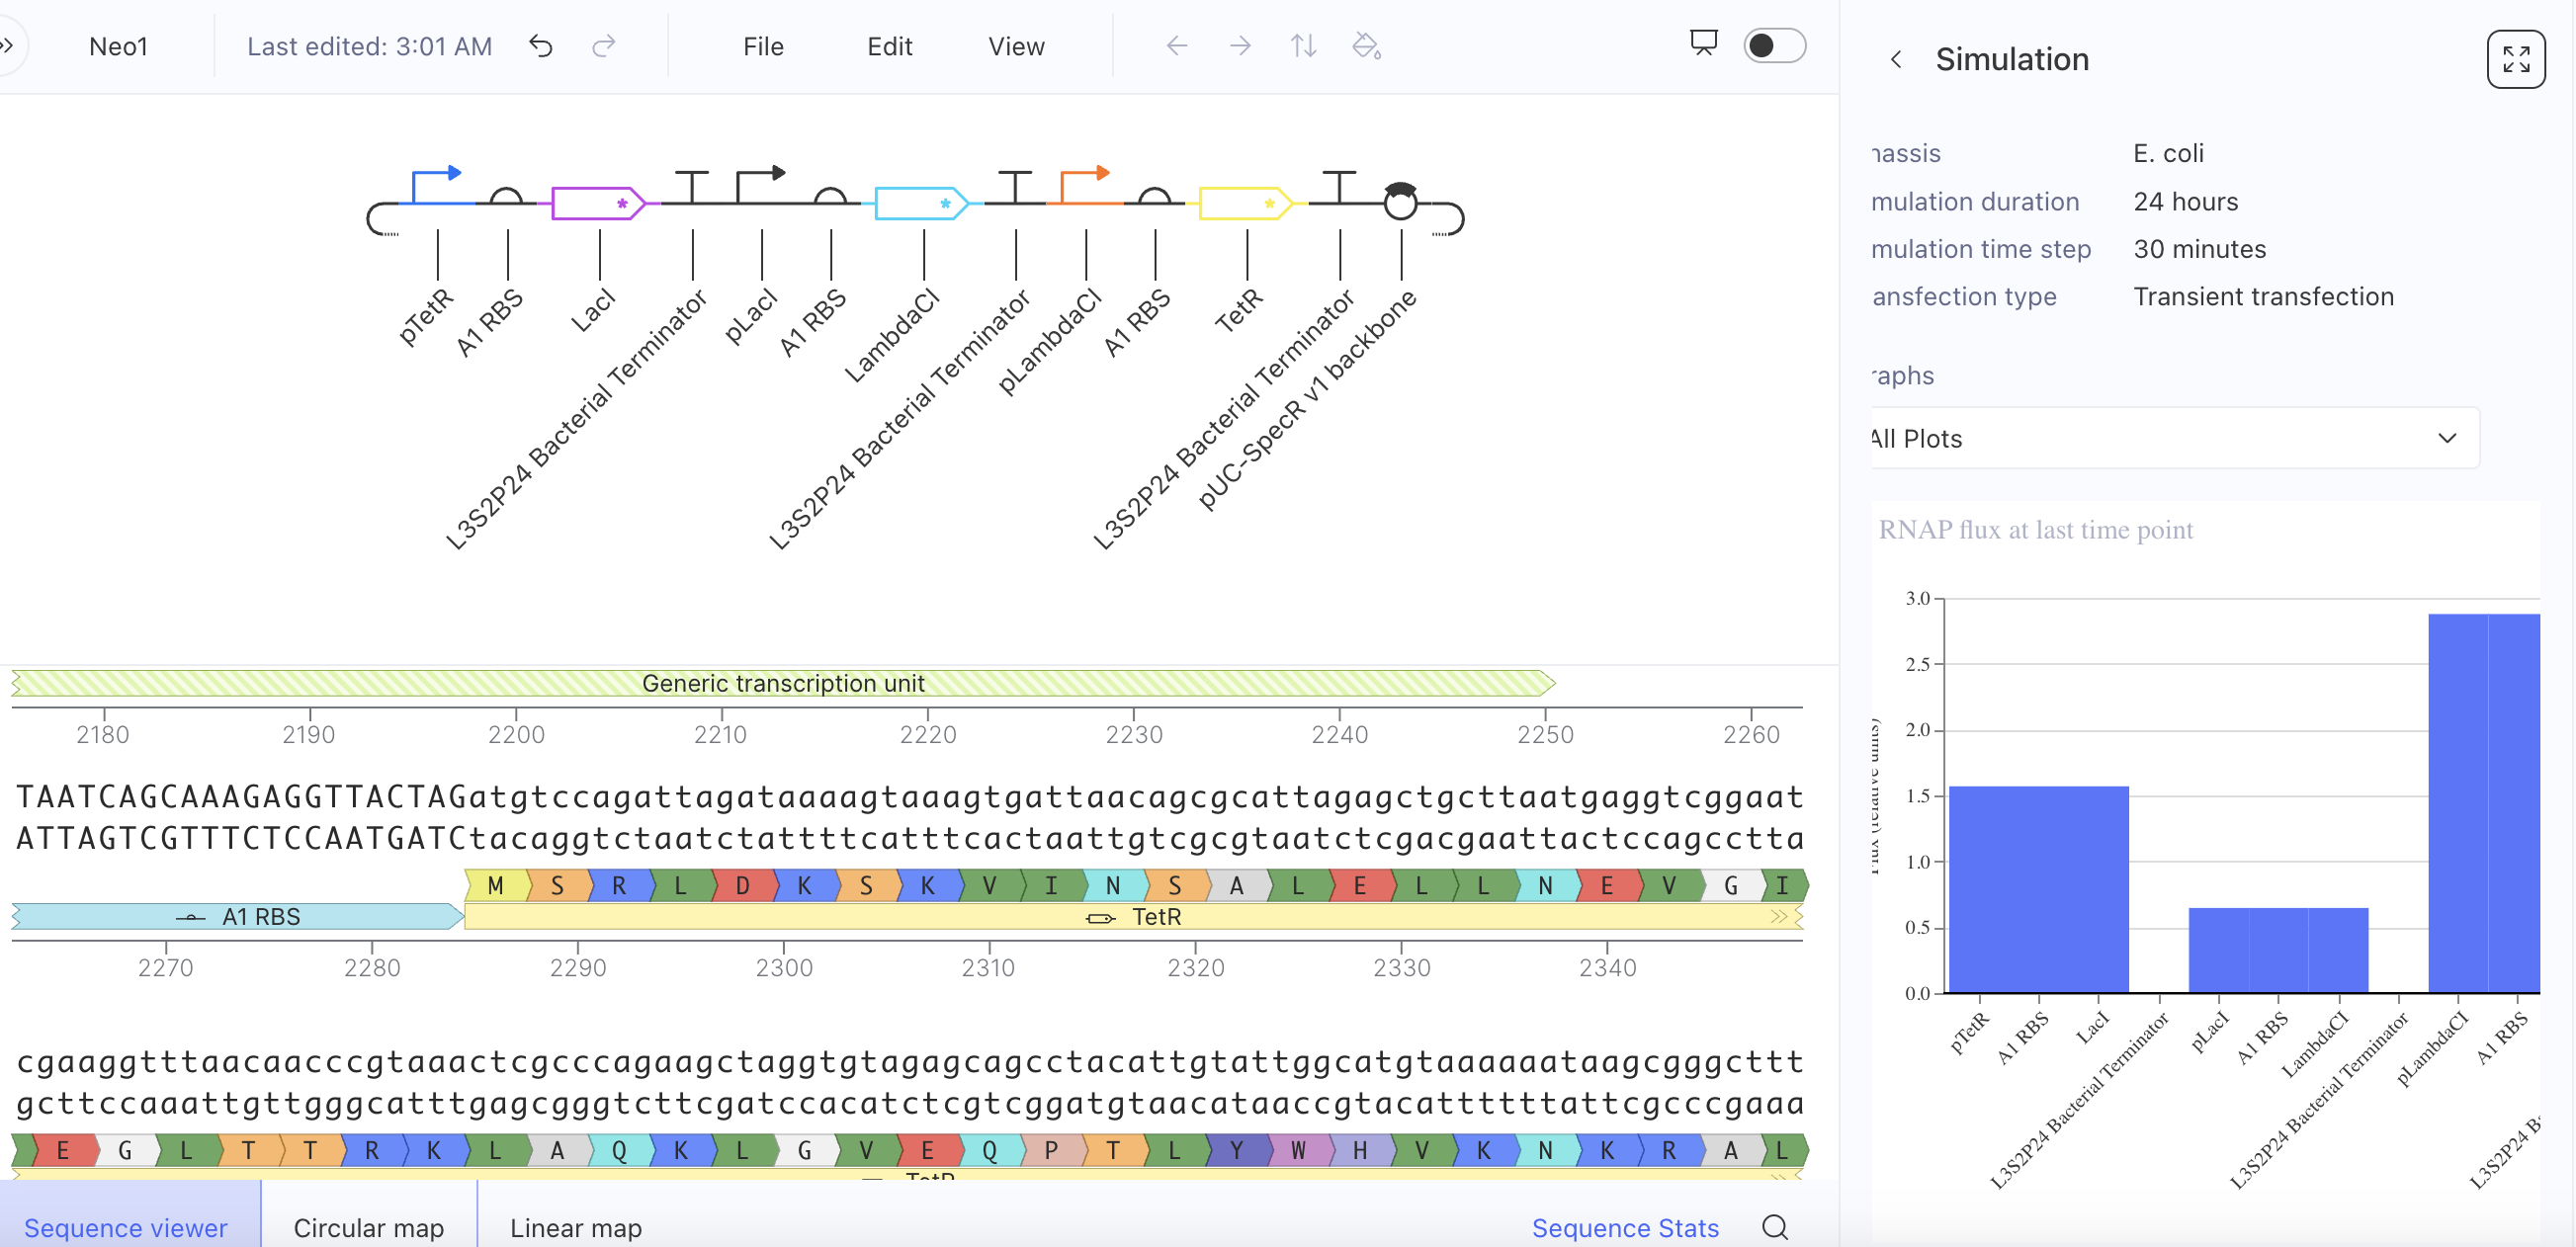Click the left arrow navigation icon
The width and height of the screenshot is (2576, 1247).
point(1177,46)
